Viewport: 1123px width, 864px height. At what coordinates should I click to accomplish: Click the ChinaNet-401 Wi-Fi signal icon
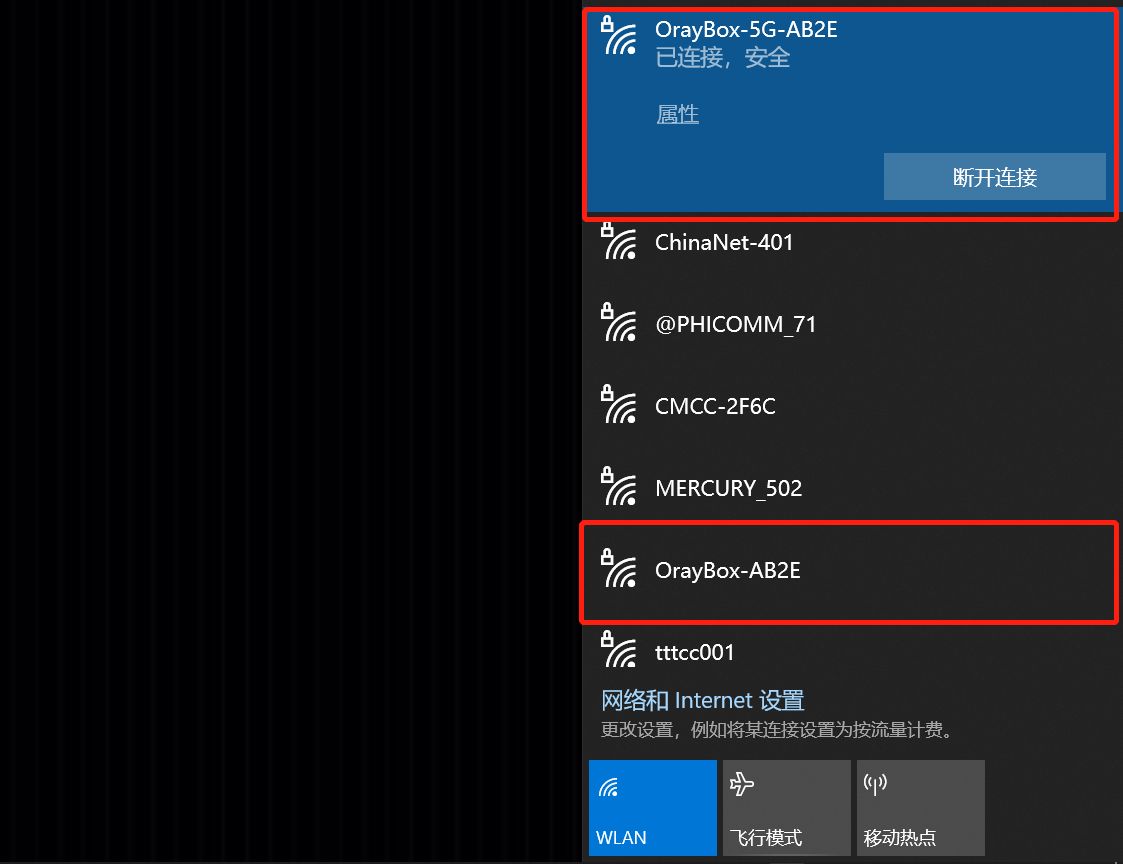click(619, 241)
